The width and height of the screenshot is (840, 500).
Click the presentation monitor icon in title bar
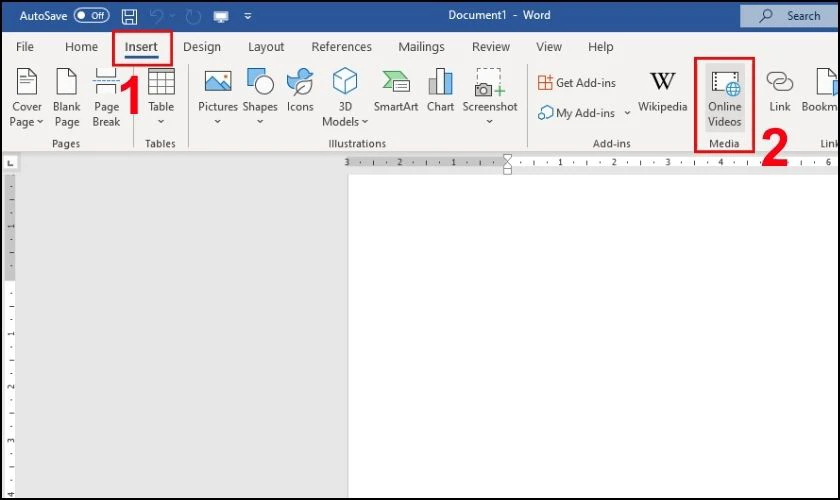(x=221, y=17)
